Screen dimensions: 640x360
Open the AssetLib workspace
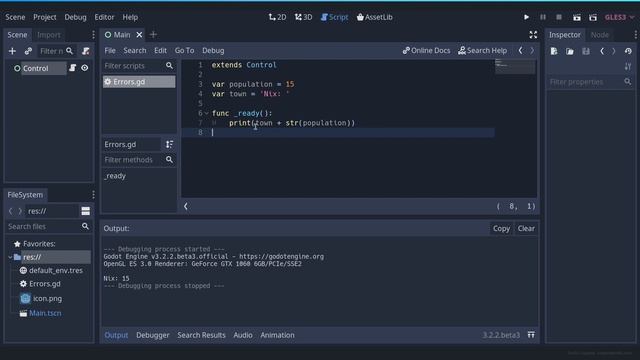point(374,17)
